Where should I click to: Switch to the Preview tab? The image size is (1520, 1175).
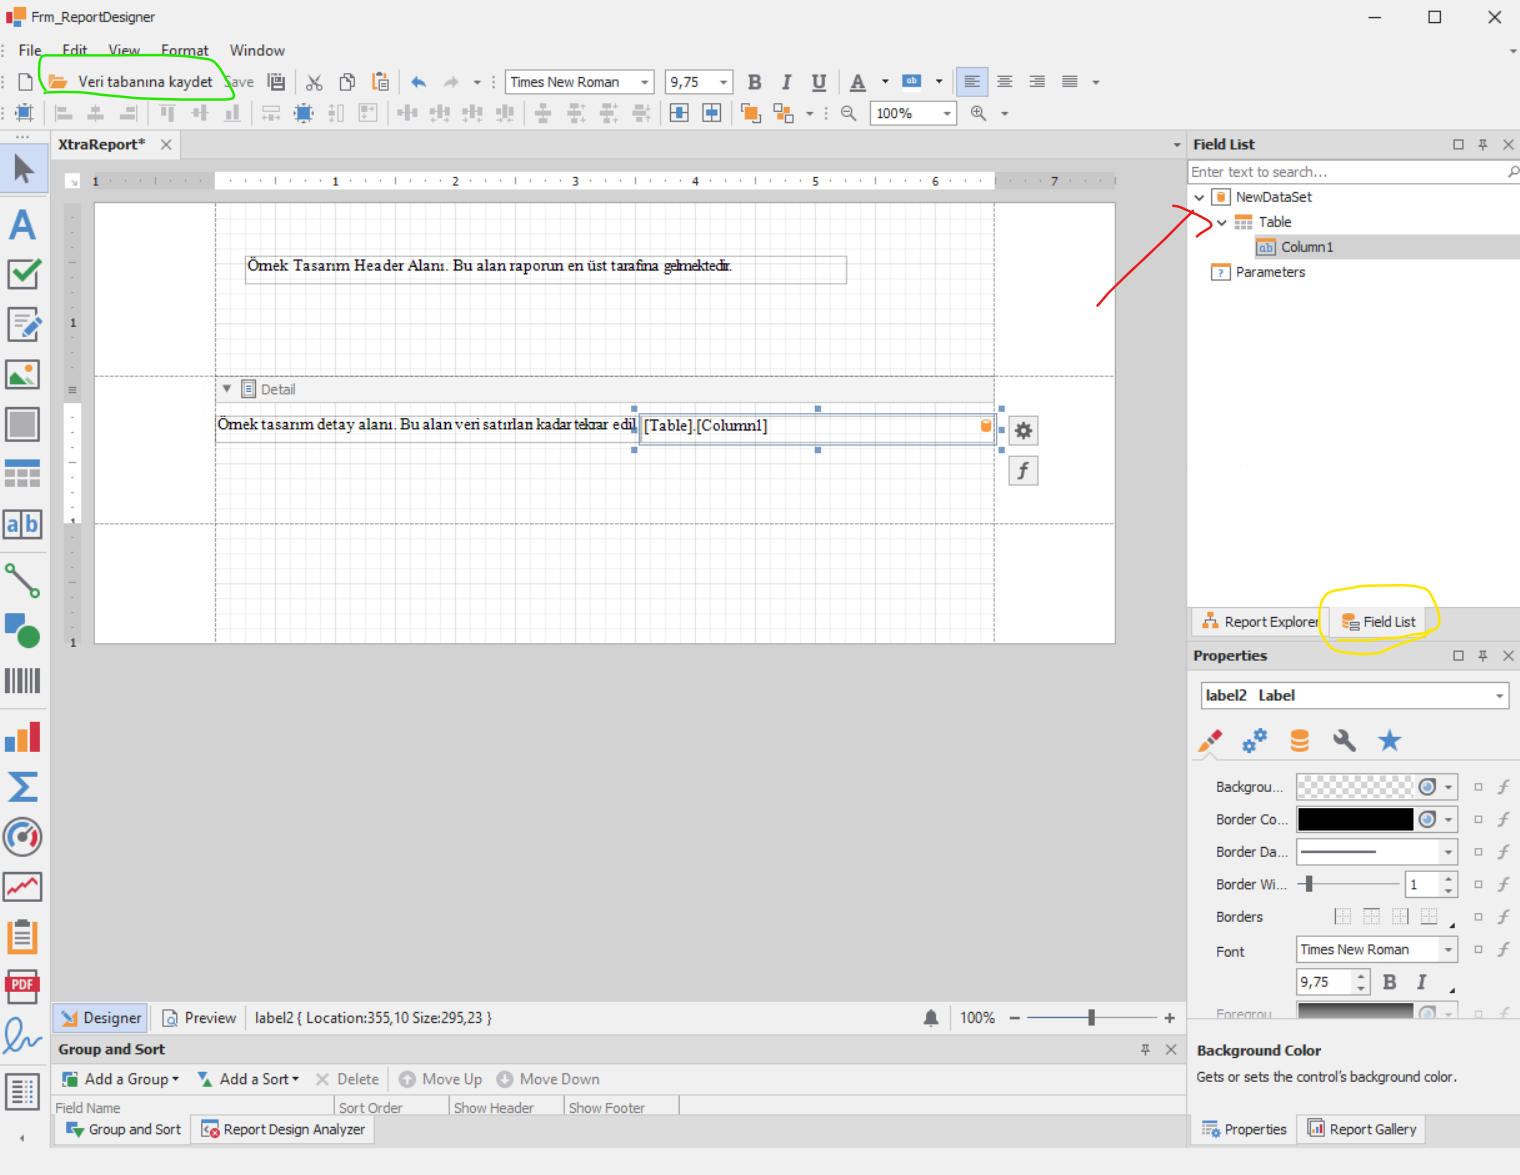tap(200, 1018)
